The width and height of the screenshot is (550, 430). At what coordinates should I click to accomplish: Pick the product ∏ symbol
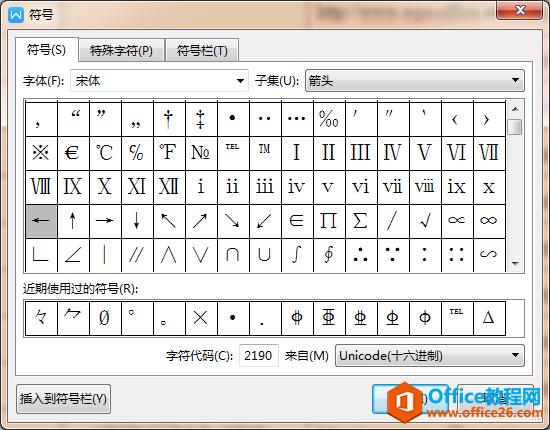[x=329, y=221]
